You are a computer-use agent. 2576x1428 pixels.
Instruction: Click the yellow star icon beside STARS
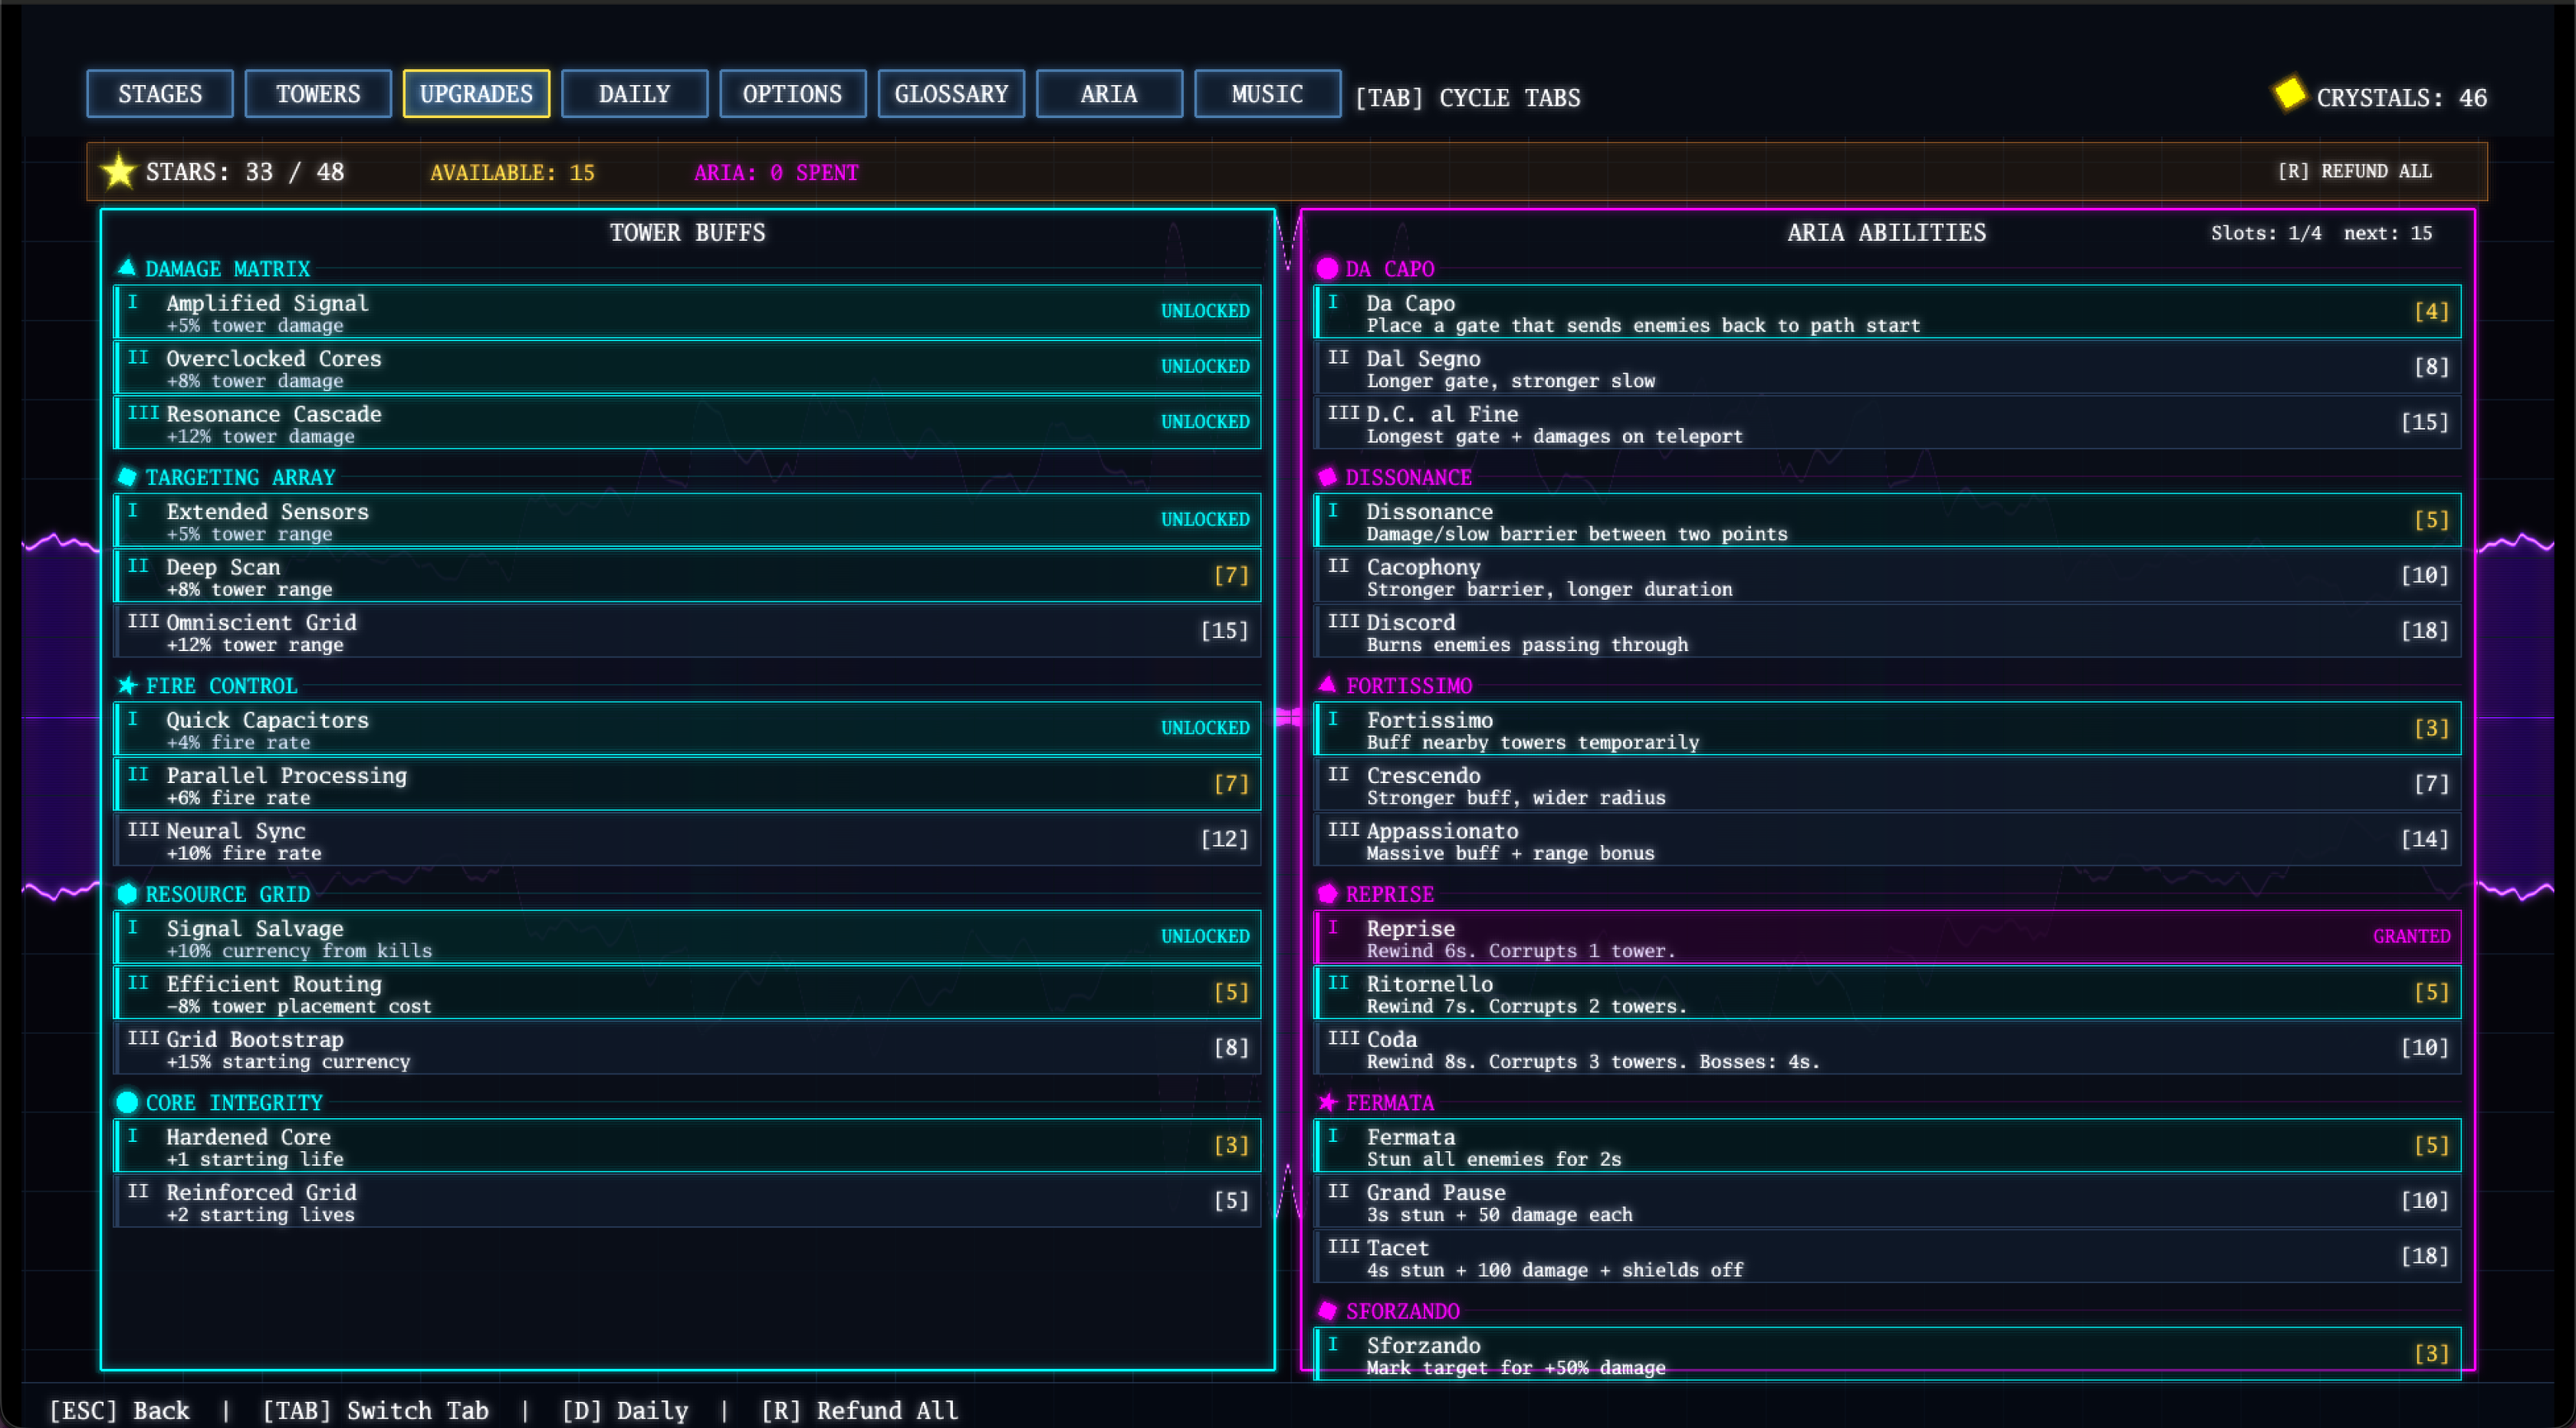(x=118, y=171)
